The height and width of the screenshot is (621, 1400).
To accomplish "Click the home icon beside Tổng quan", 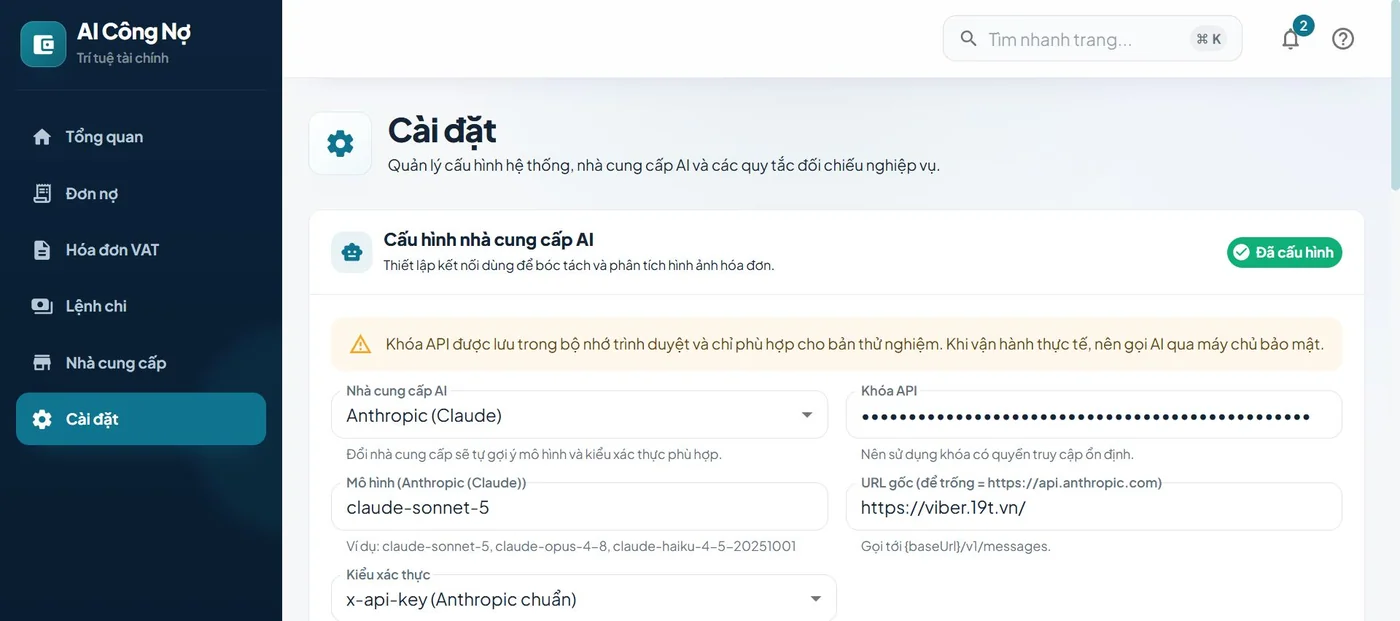I will pyautogui.click(x=42, y=137).
